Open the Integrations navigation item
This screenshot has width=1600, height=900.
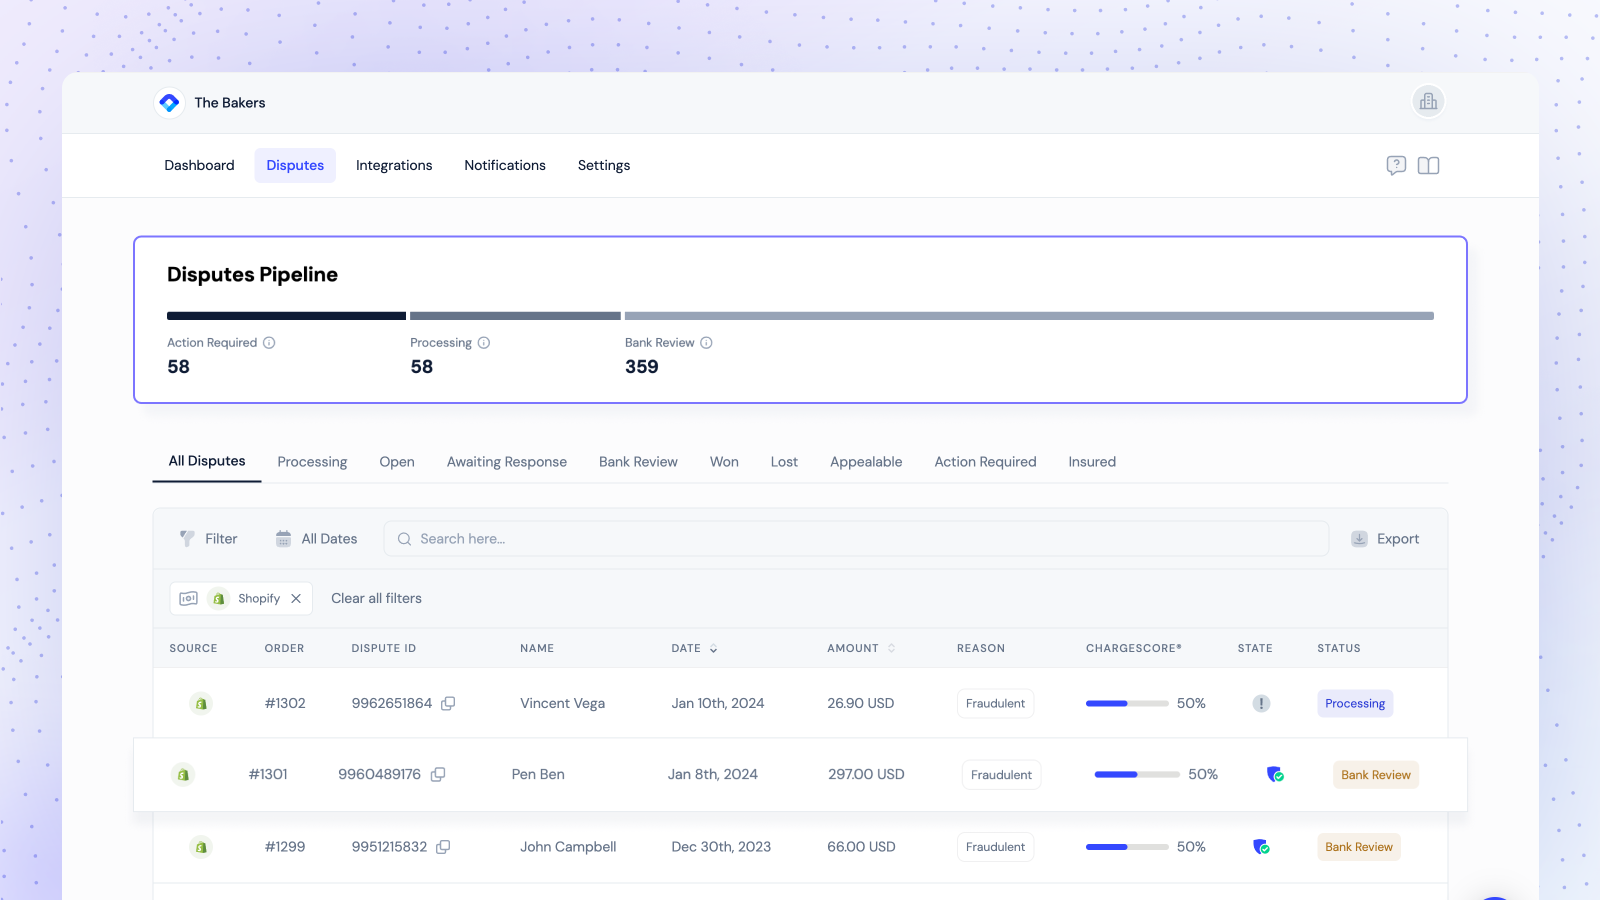pos(393,165)
